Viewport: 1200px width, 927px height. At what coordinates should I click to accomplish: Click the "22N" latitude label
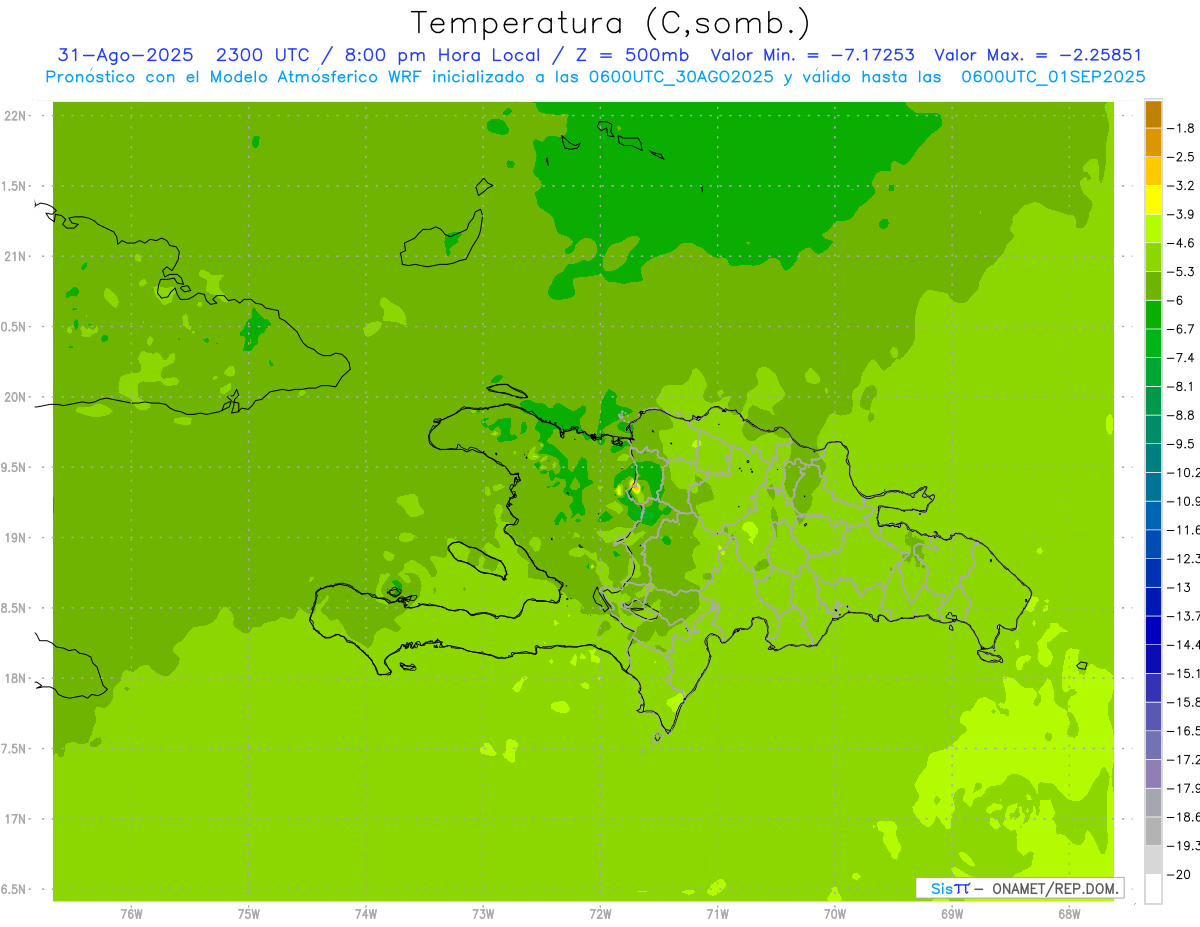pyautogui.click(x=16, y=116)
